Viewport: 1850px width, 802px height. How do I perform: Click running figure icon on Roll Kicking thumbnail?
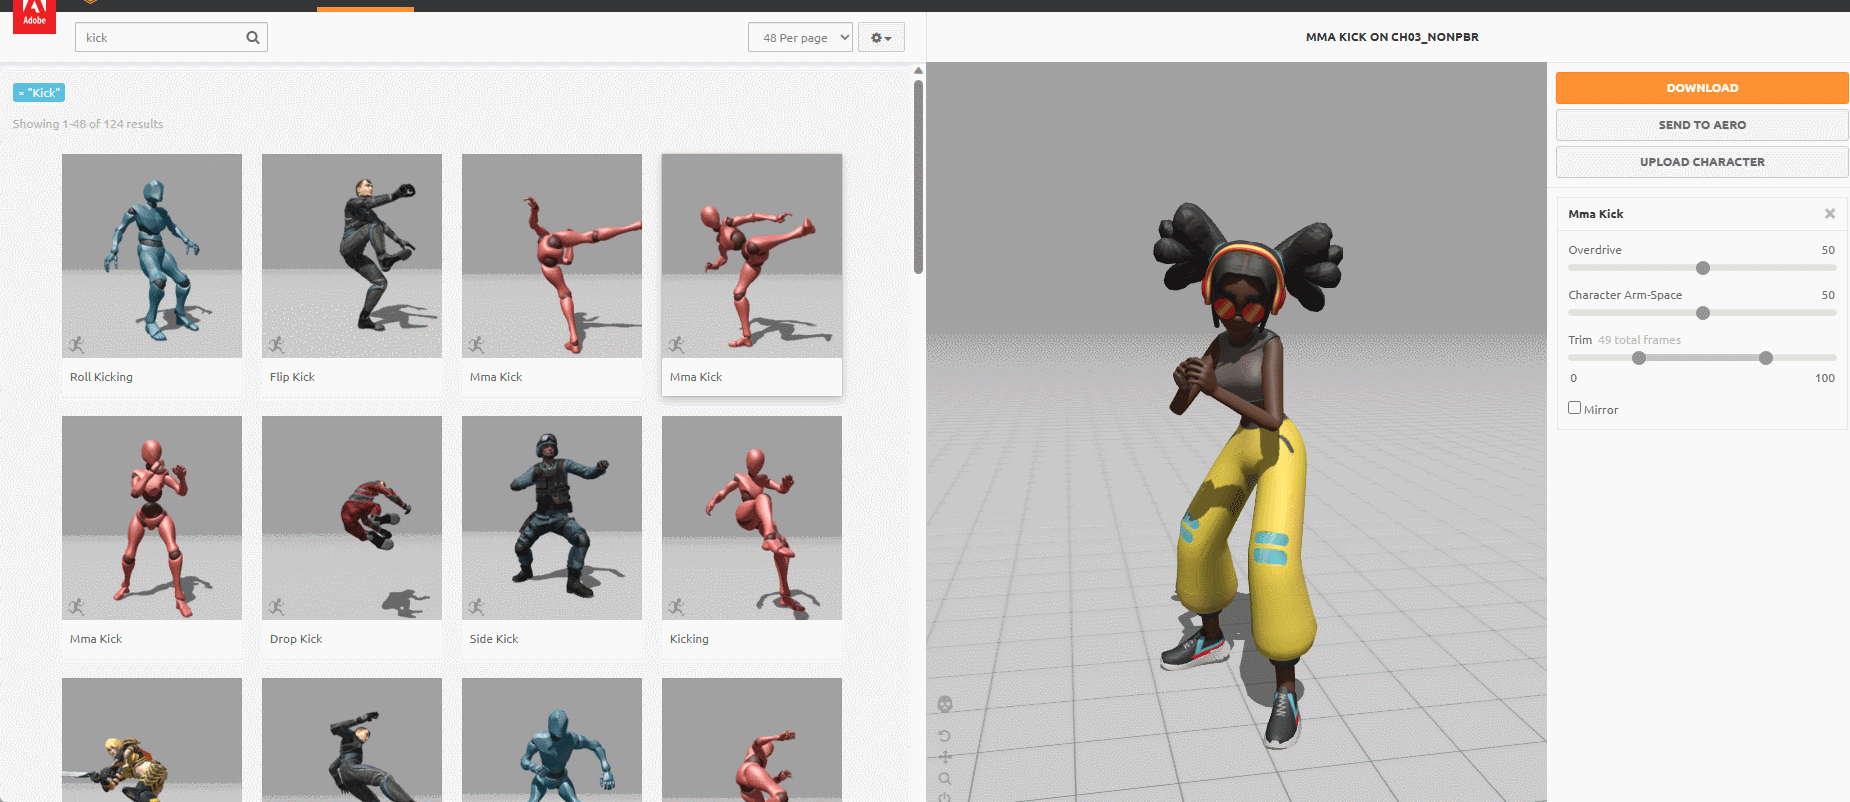pos(76,345)
